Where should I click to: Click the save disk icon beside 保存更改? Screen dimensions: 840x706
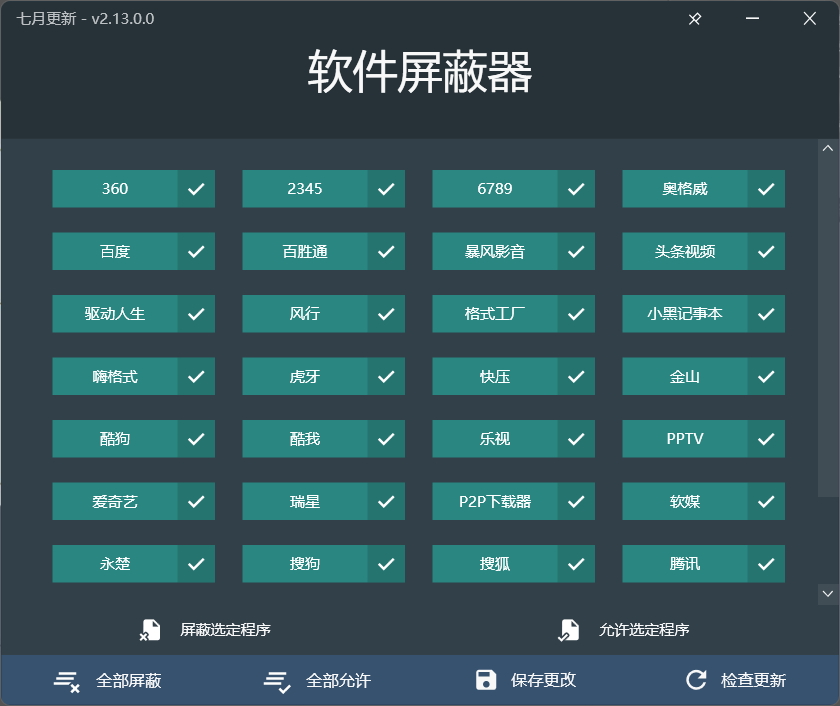coord(487,680)
